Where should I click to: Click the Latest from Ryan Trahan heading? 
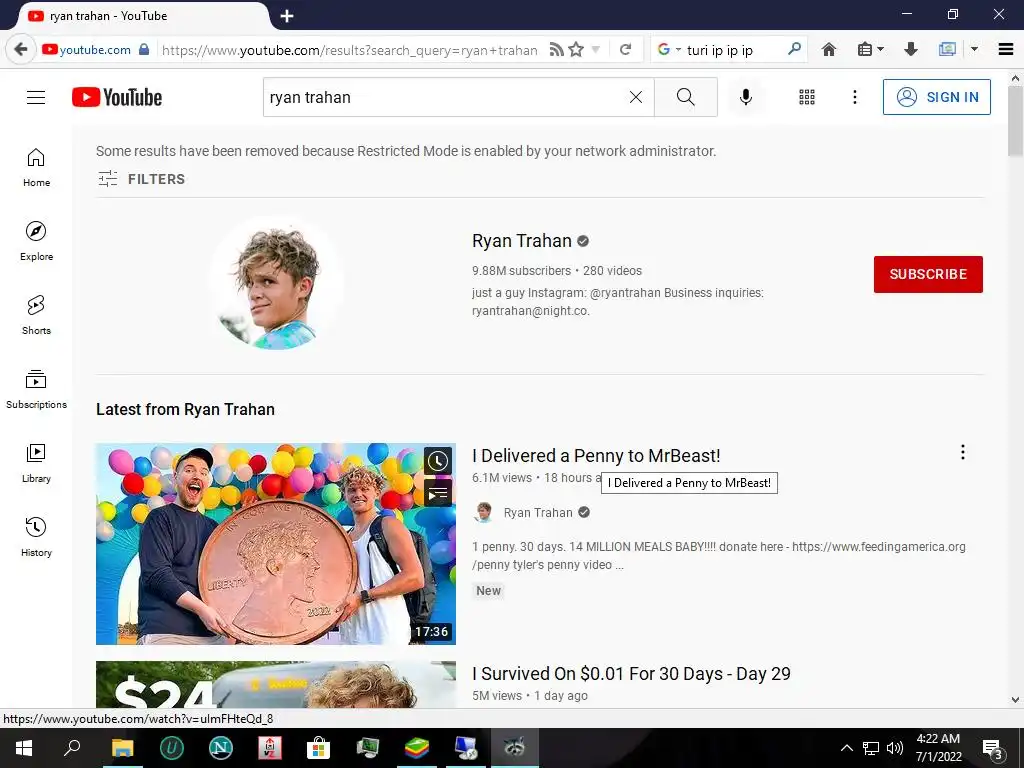[185, 409]
